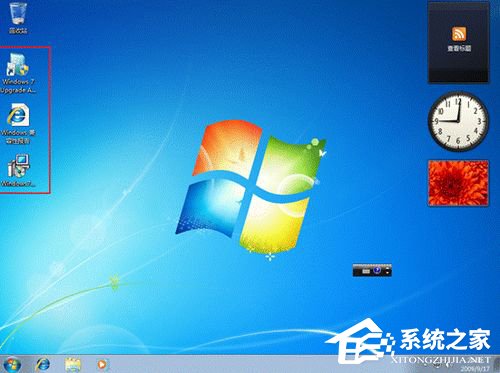Click the analog clock gadget
Screen dimensions: 500x373
pyautogui.click(x=458, y=121)
